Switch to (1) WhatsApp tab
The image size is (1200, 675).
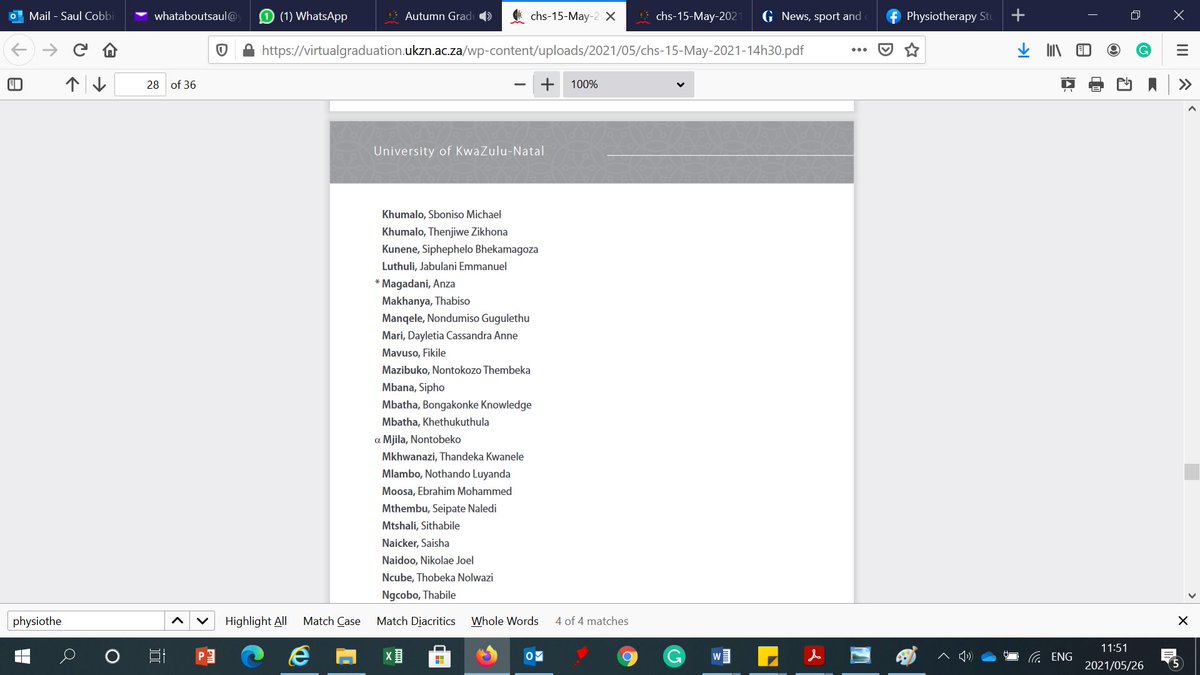[x=311, y=16]
